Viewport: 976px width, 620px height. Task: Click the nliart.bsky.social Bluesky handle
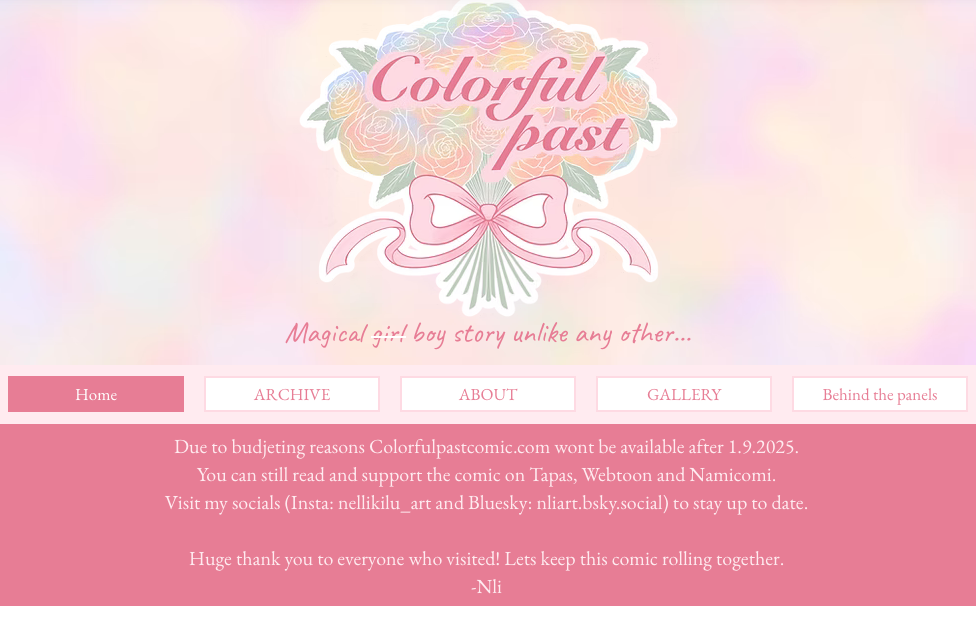(x=599, y=503)
